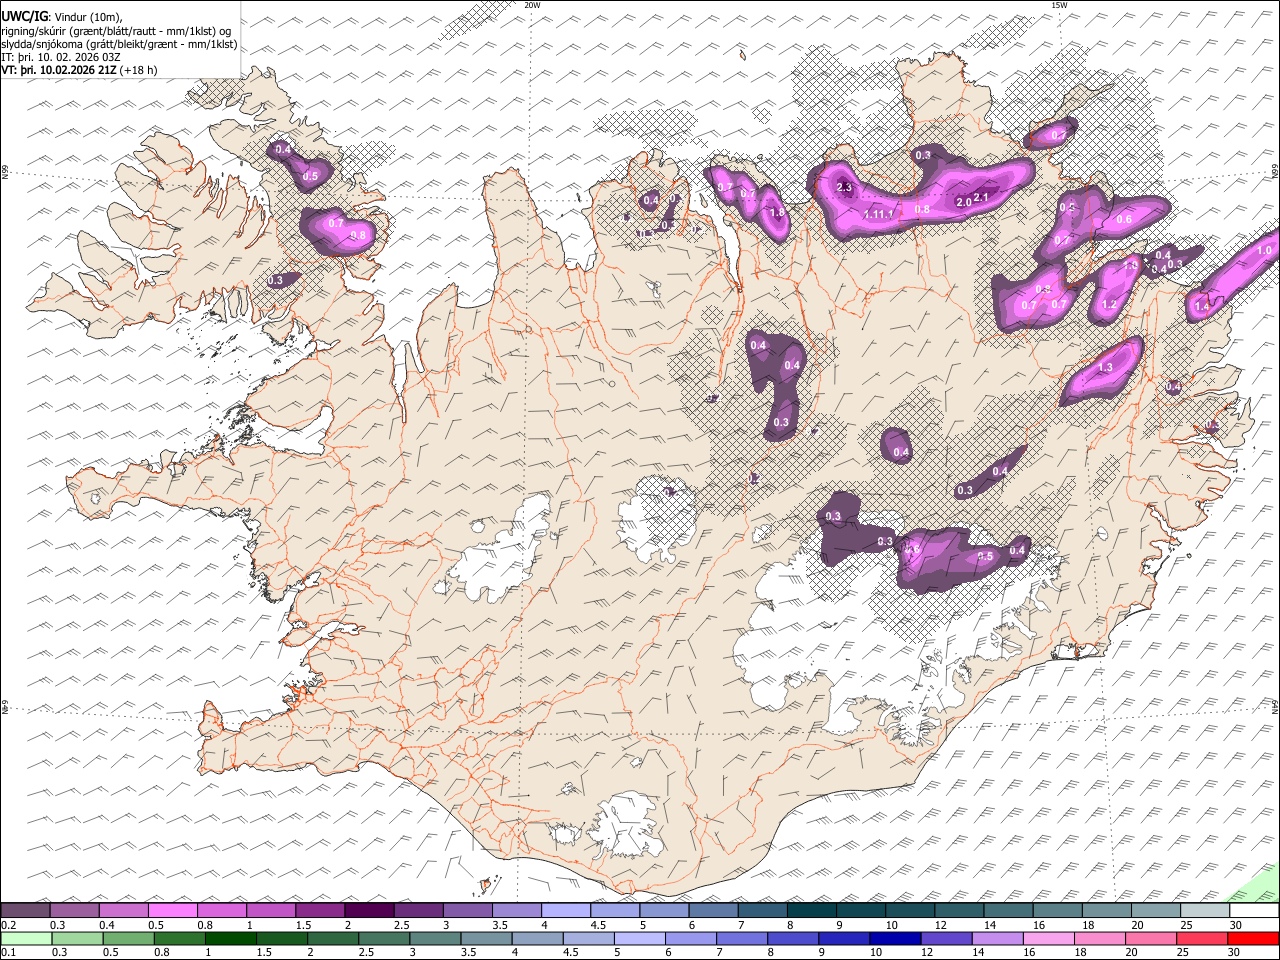Image resolution: width=1280 pixels, height=960 pixels.
Task: Select the lower legend swatch labeled 3.5
Action: (x=486, y=938)
